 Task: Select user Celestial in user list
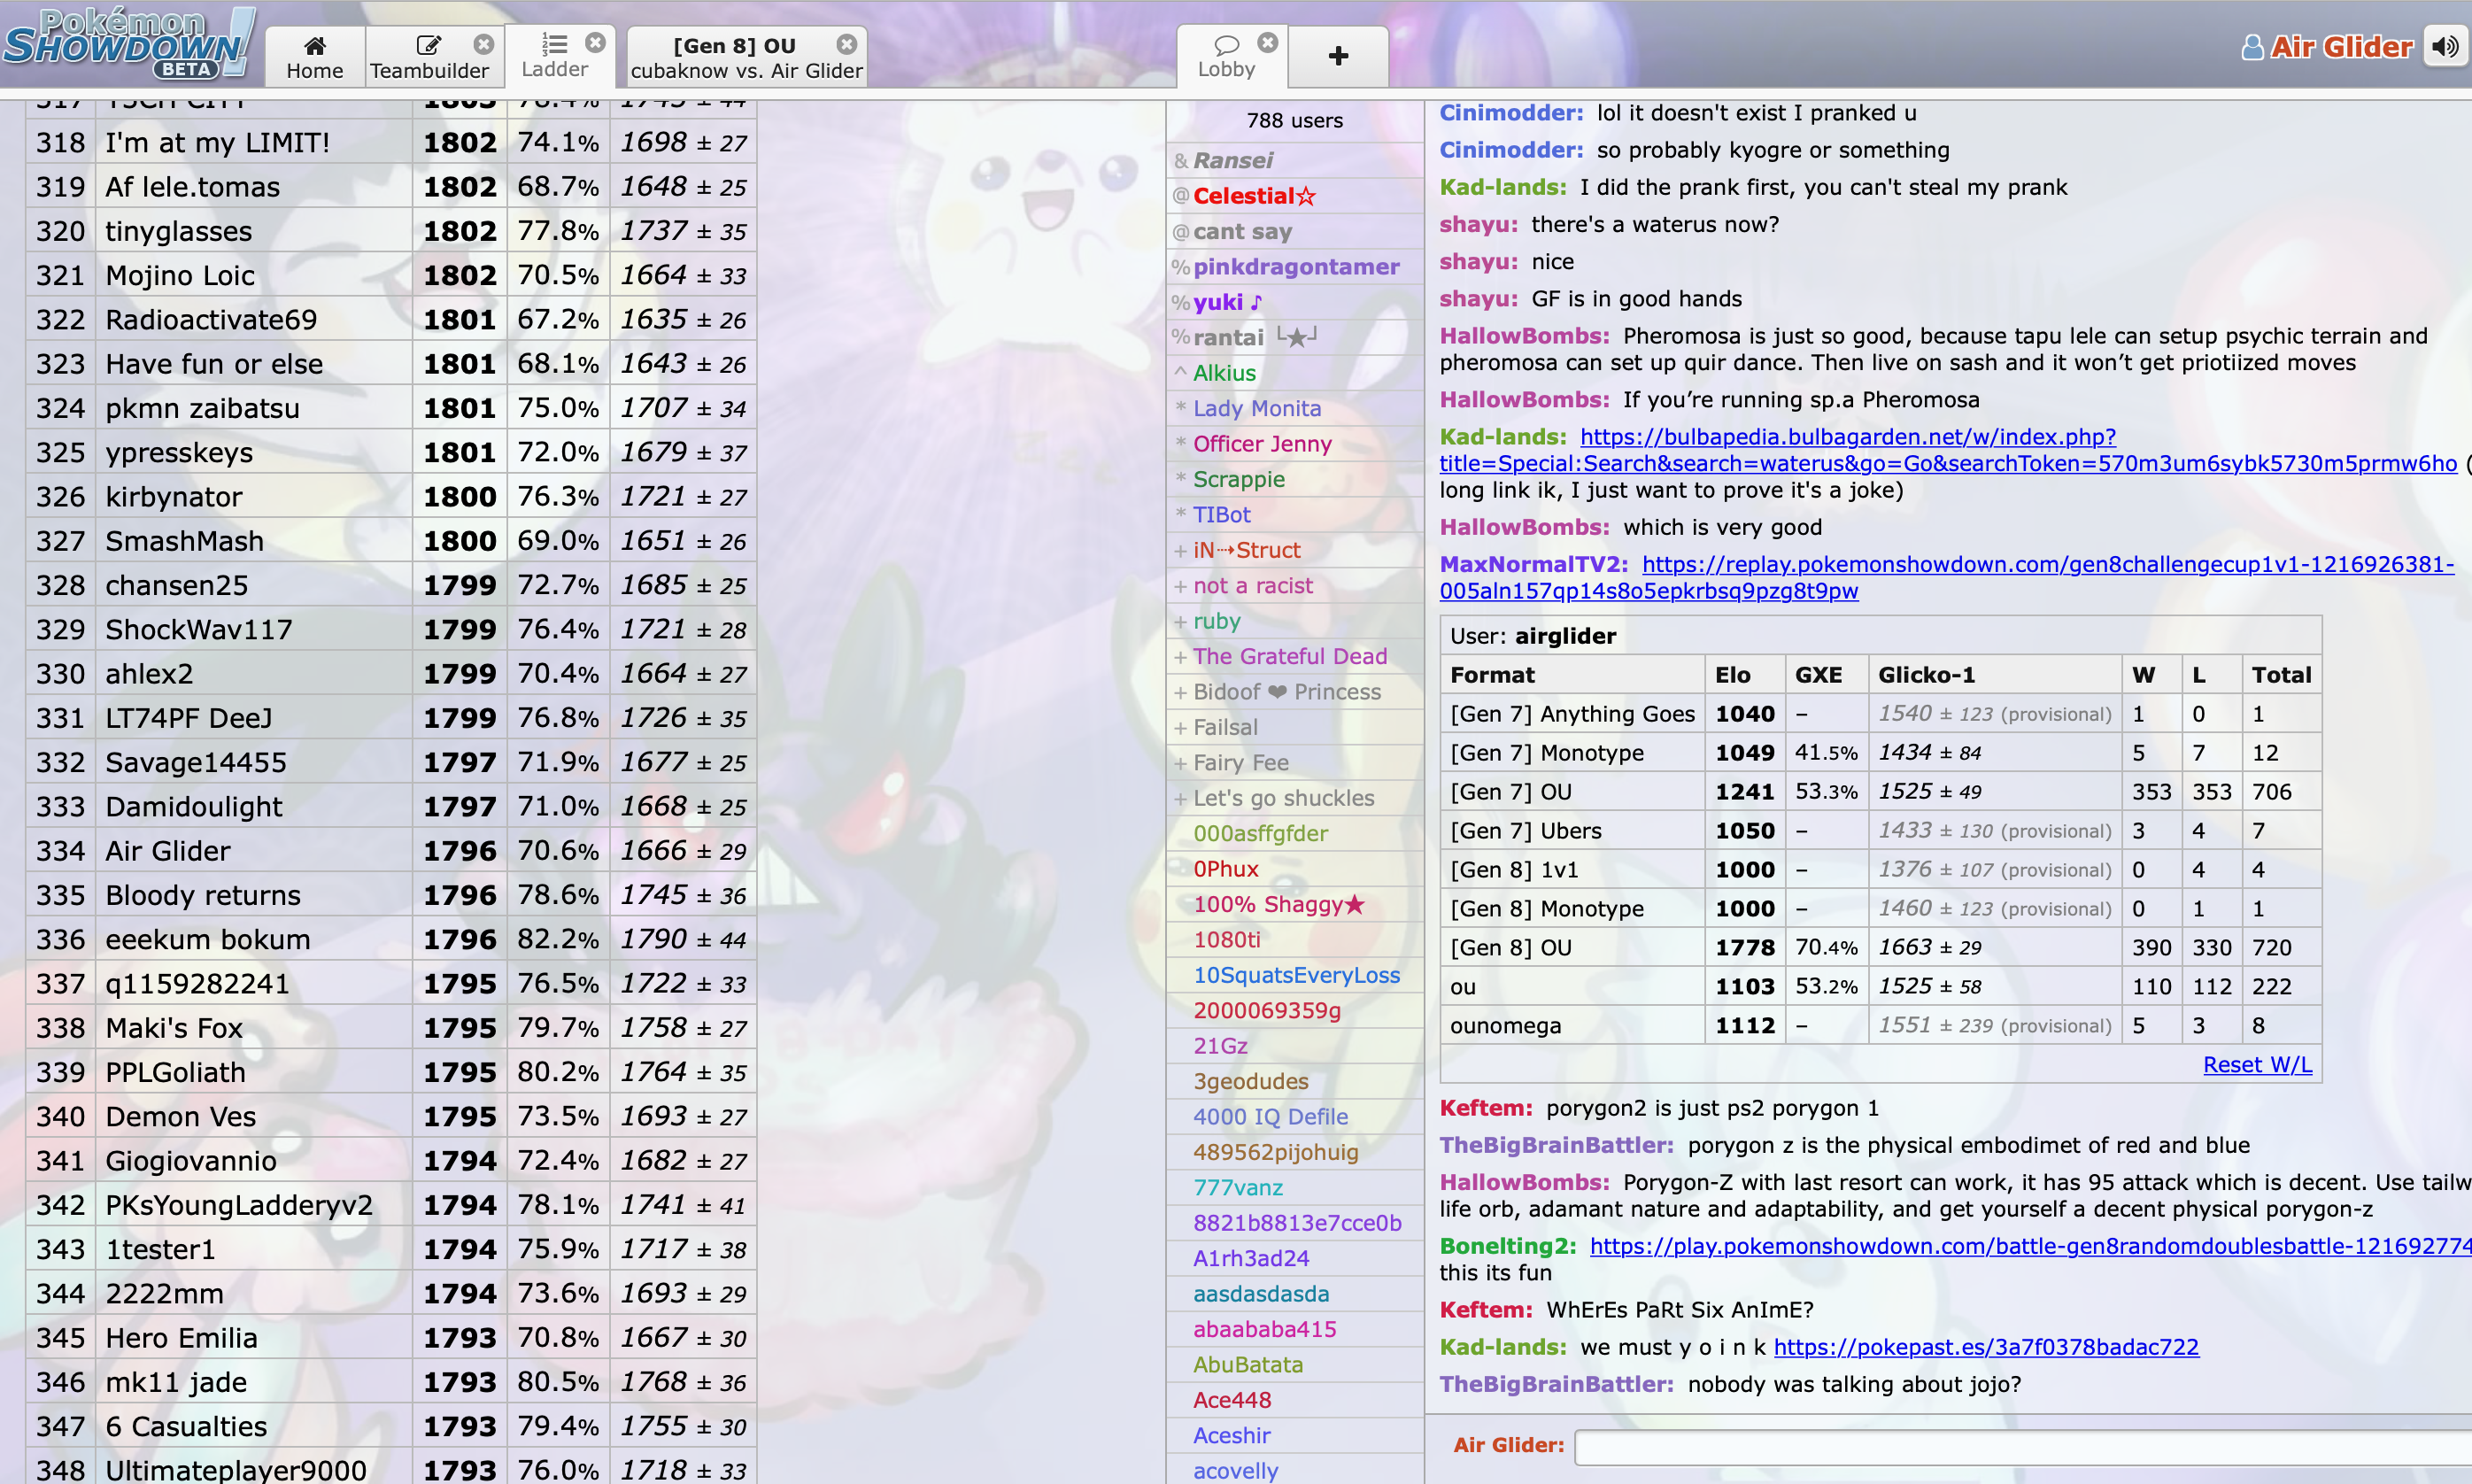click(x=1296, y=196)
